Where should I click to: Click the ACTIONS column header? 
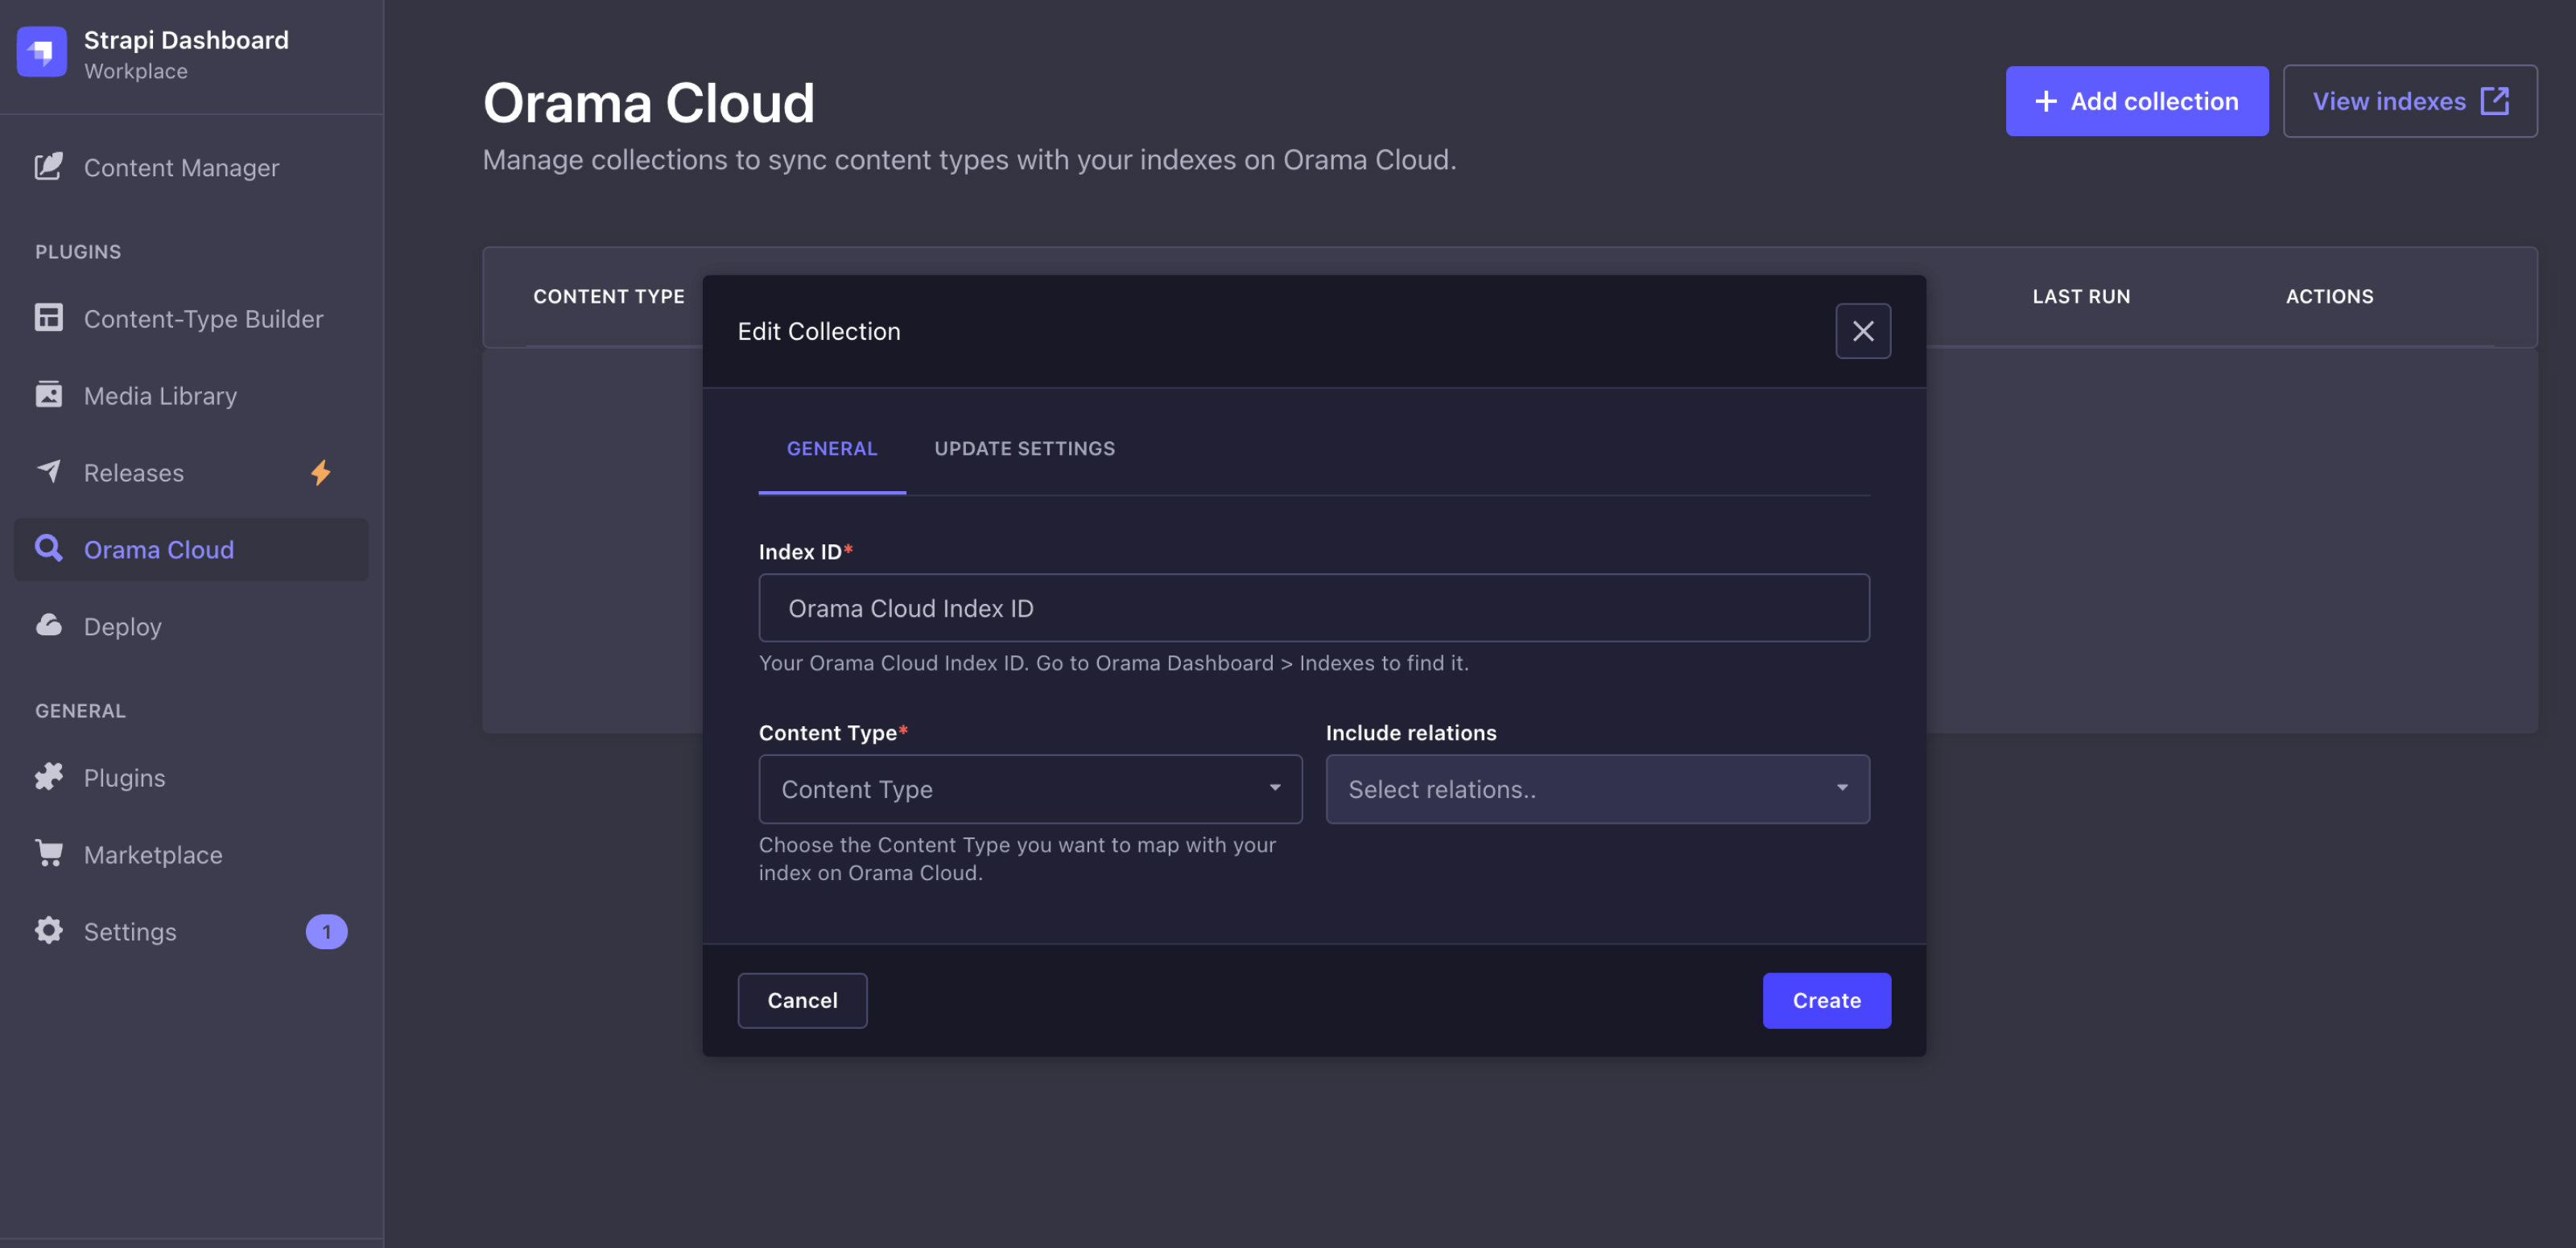2329,296
